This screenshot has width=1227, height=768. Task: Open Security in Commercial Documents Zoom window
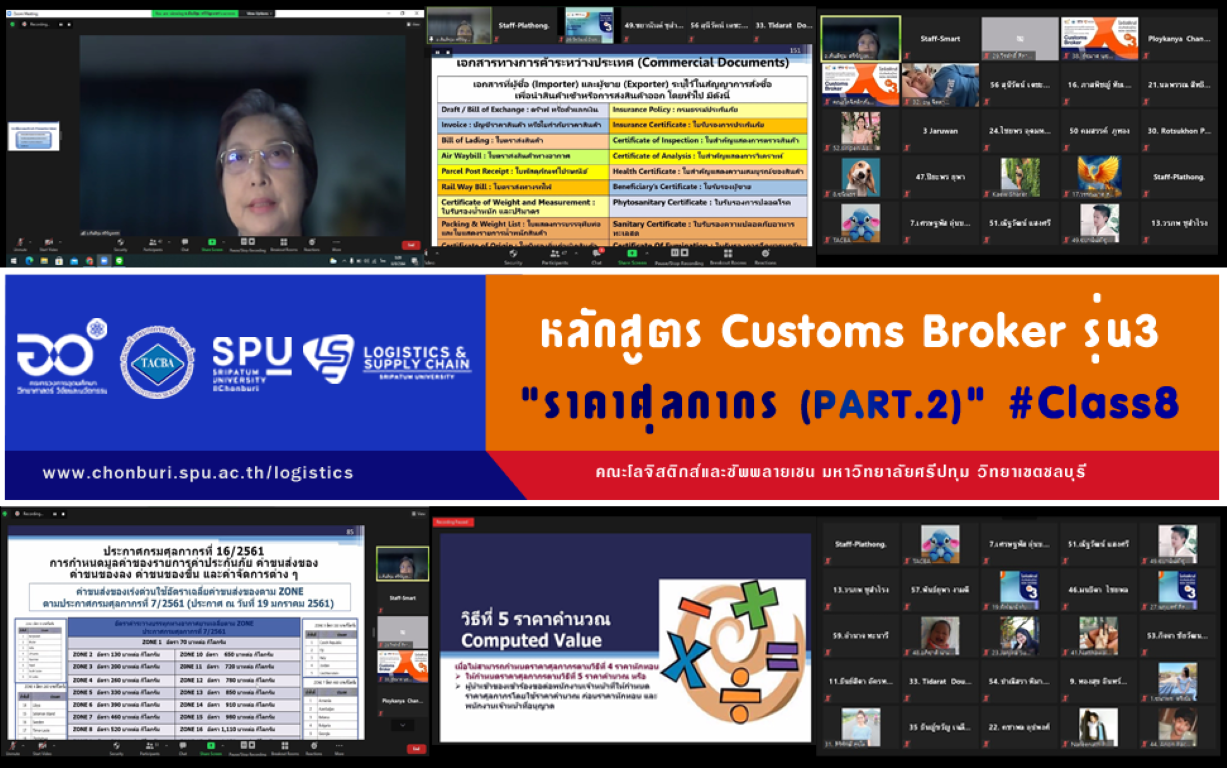(513, 258)
